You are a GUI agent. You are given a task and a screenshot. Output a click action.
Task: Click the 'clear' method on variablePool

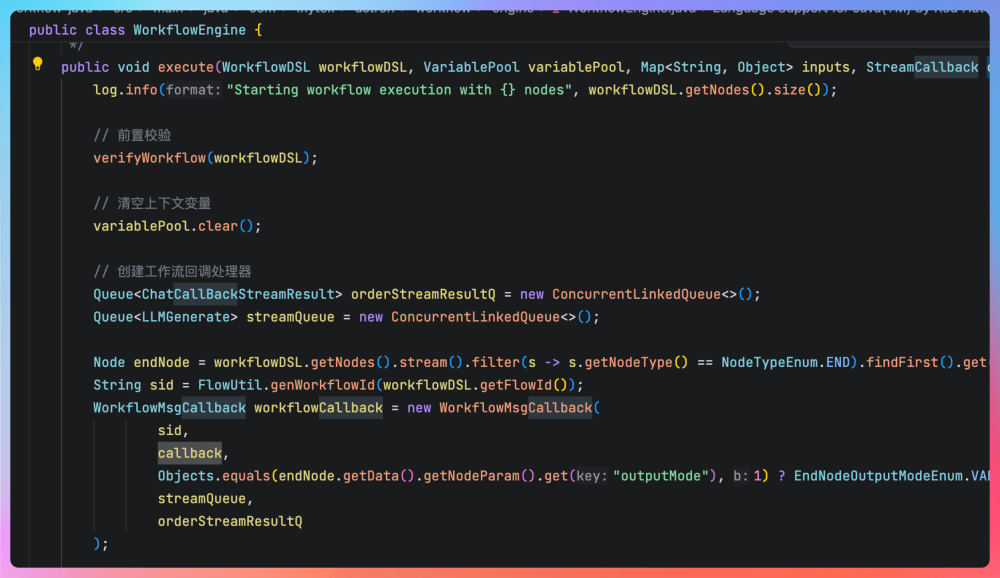(x=217, y=226)
